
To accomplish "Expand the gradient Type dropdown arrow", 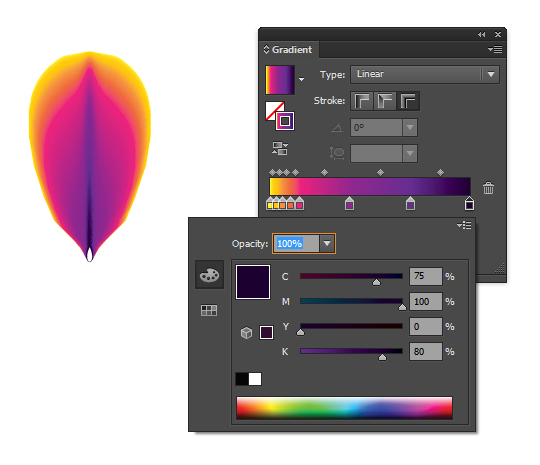I will (491, 74).
